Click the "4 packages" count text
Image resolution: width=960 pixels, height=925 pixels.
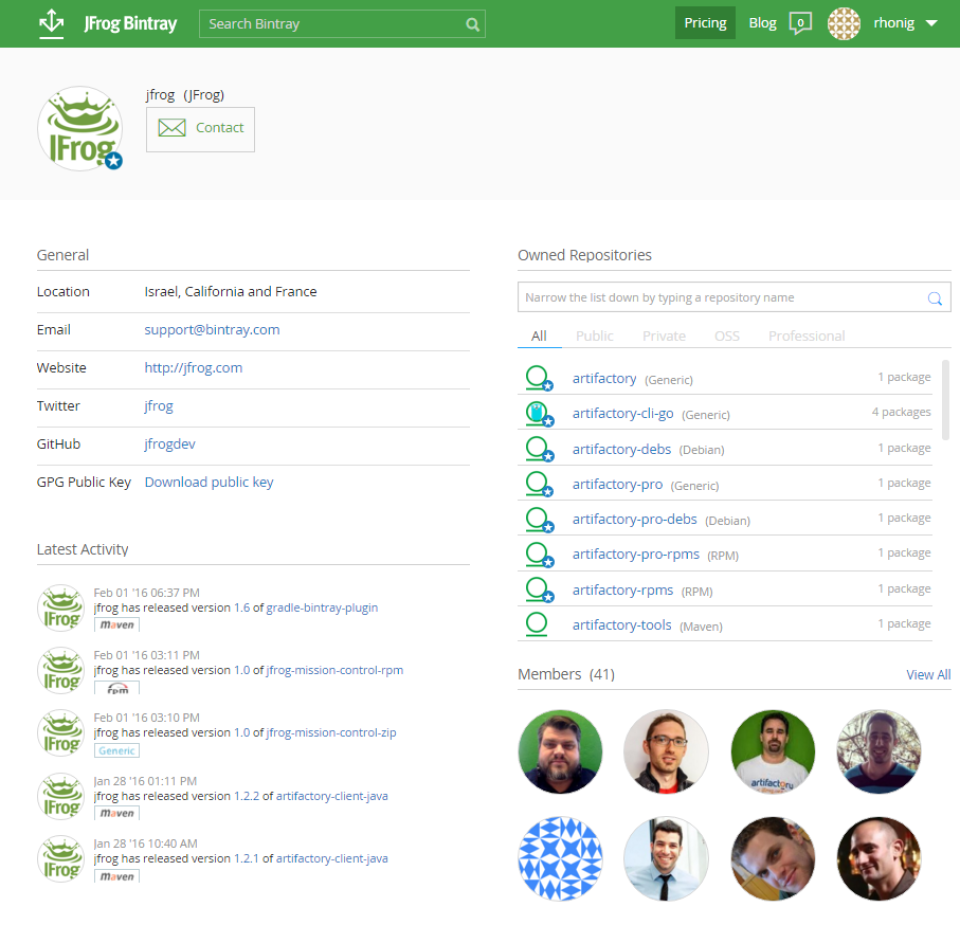(901, 413)
